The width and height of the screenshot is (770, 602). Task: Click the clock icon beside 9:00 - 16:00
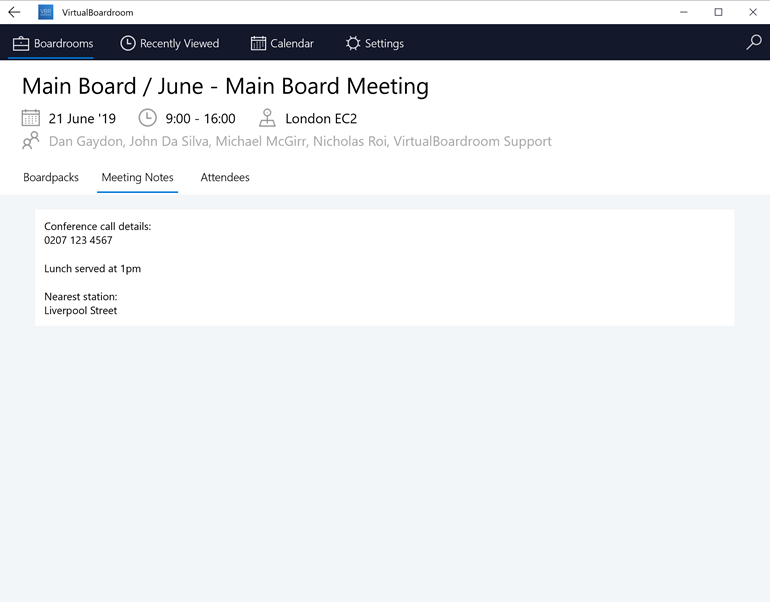pyautogui.click(x=147, y=118)
